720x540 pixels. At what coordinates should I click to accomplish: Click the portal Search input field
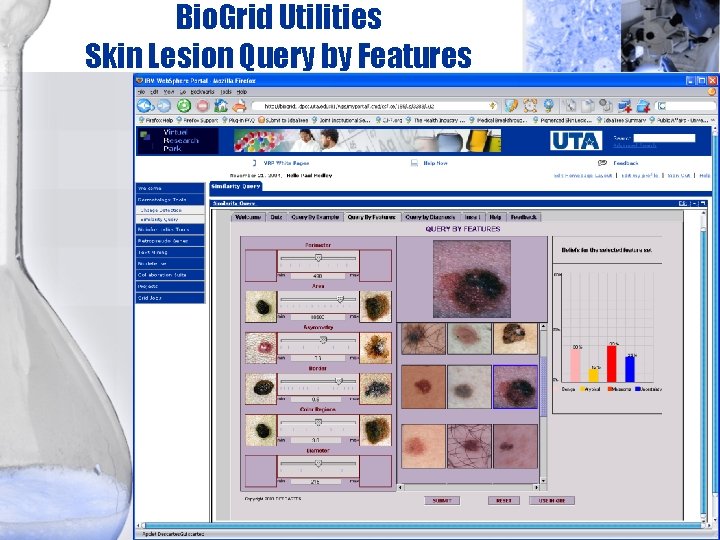(x=664, y=138)
